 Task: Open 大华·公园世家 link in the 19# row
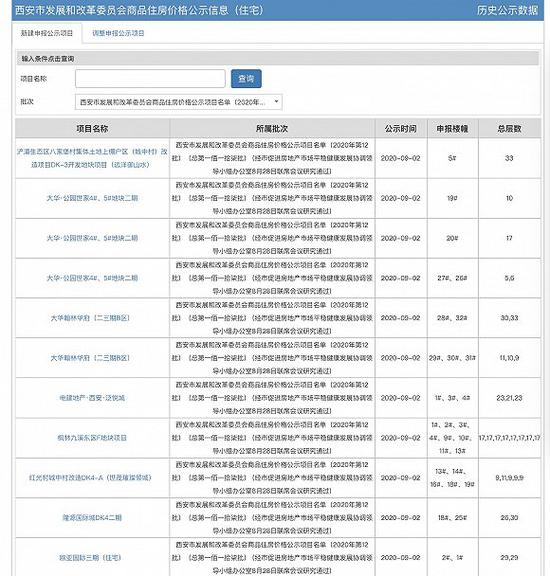92,198
